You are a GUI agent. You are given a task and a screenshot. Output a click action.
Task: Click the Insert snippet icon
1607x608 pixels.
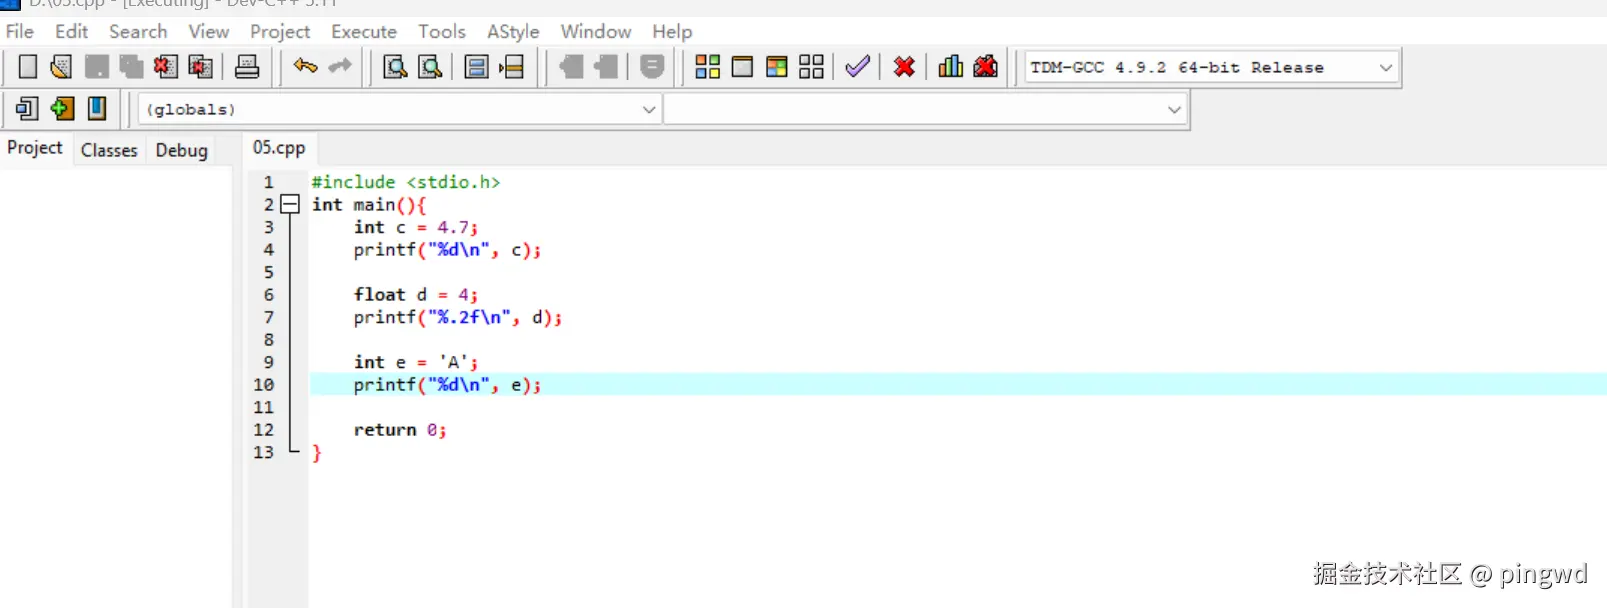pyautogui.click(x=28, y=108)
